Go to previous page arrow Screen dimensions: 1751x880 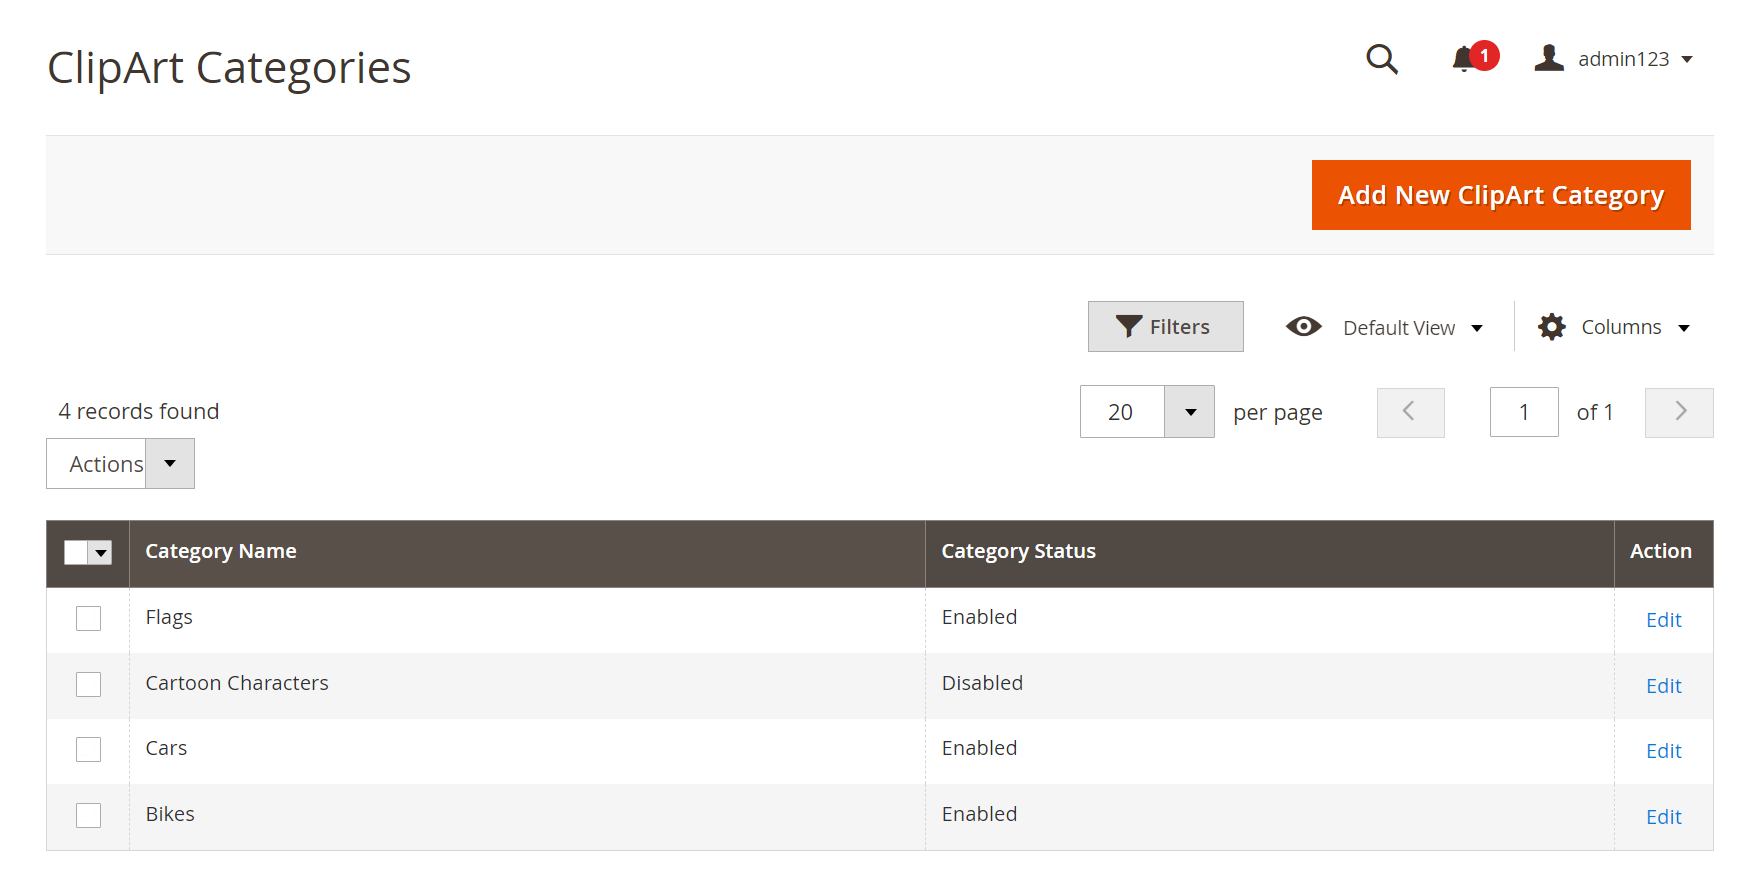[x=1410, y=412]
